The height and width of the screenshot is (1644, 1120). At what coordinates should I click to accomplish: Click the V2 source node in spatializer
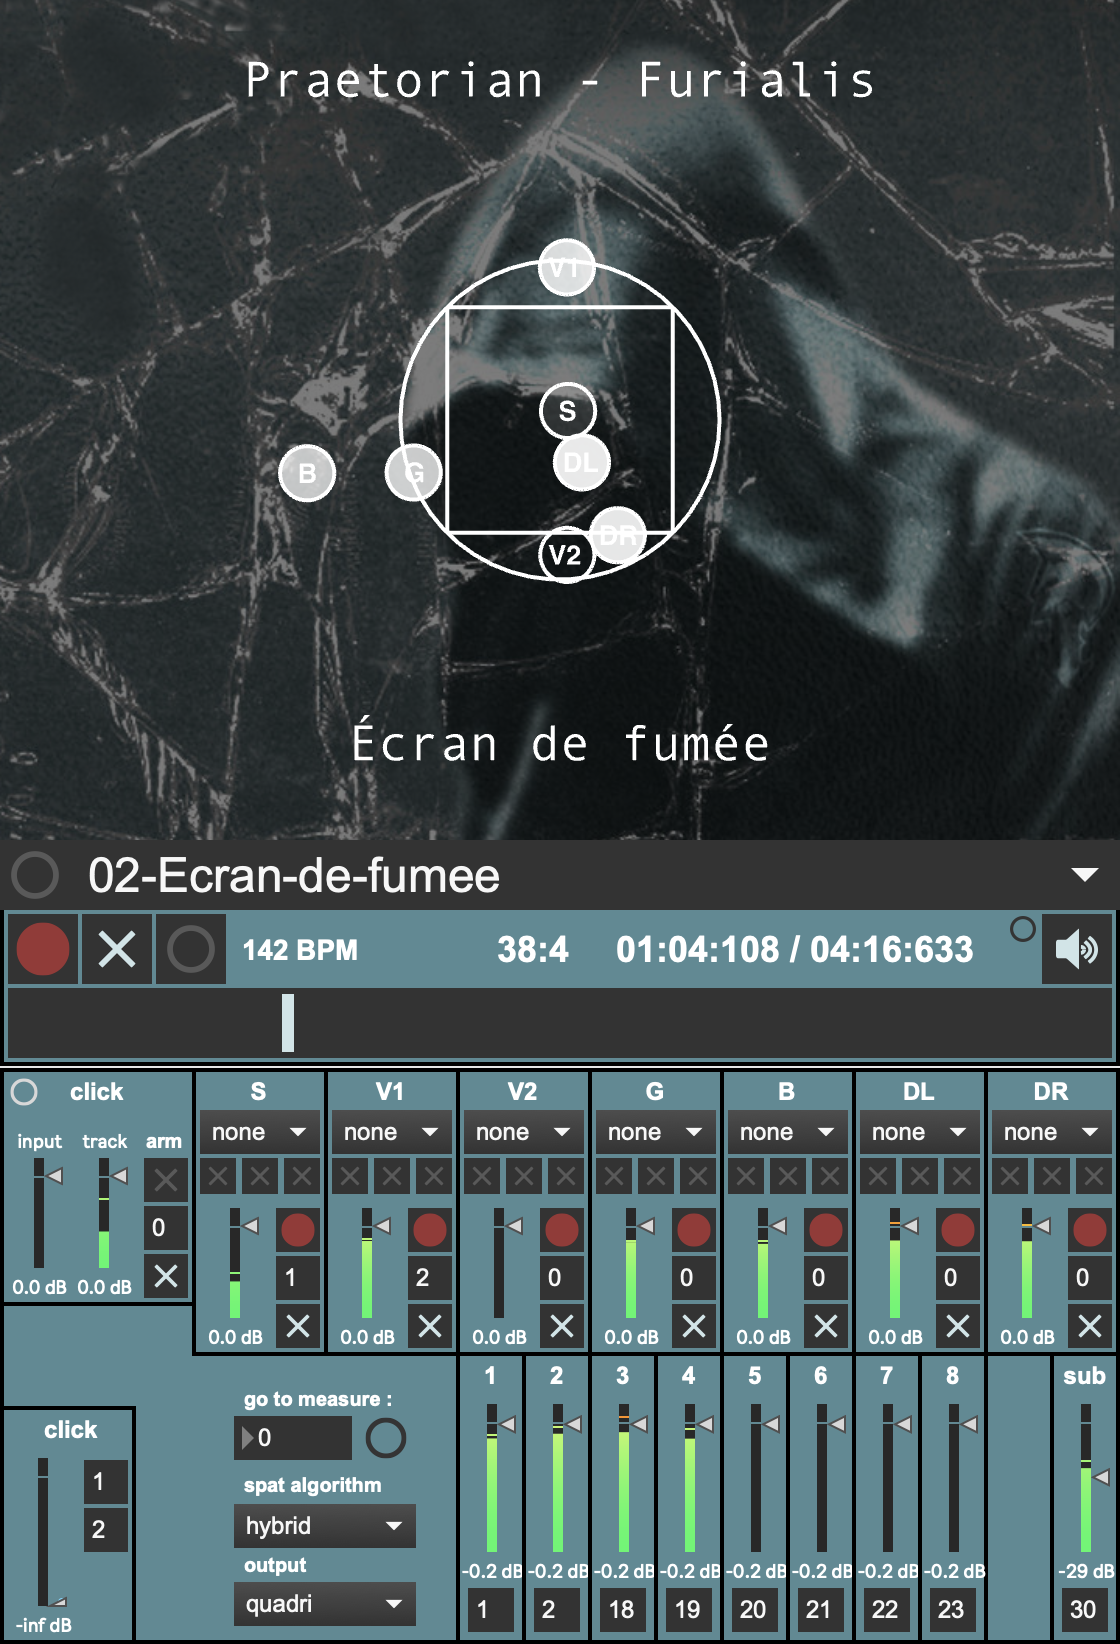point(565,555)
